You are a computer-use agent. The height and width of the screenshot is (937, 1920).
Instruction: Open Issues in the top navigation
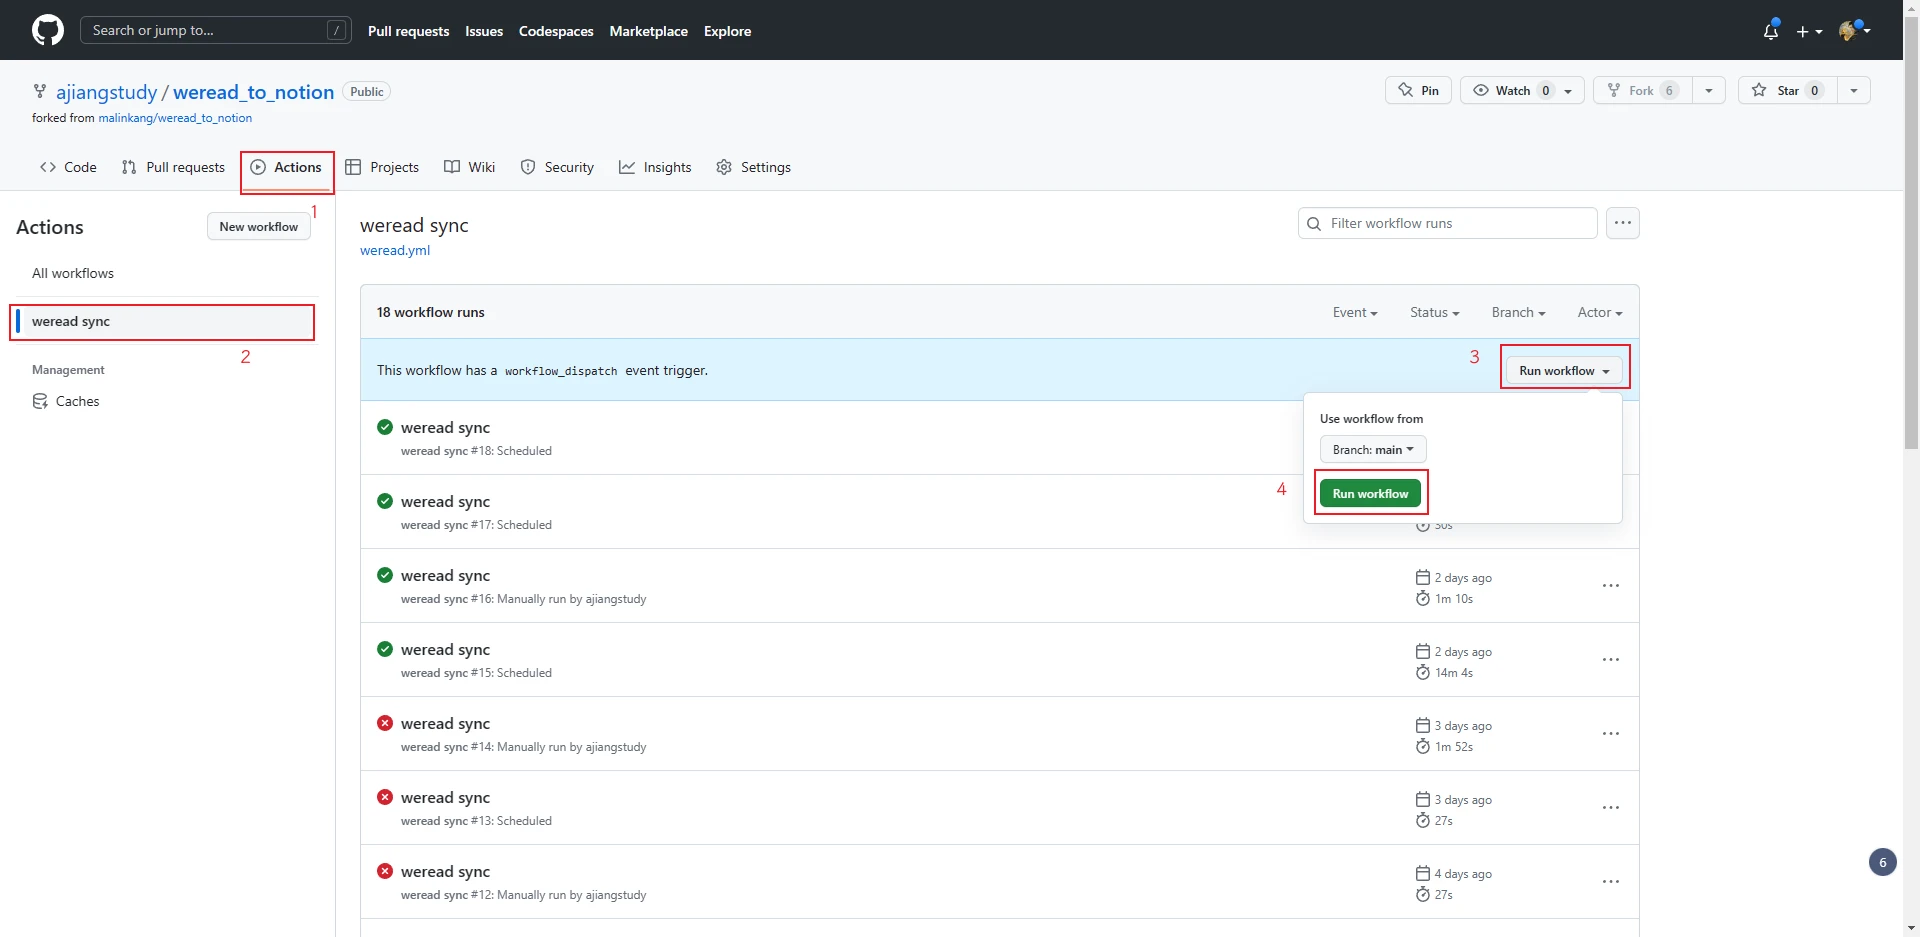(x=484, y=31)
